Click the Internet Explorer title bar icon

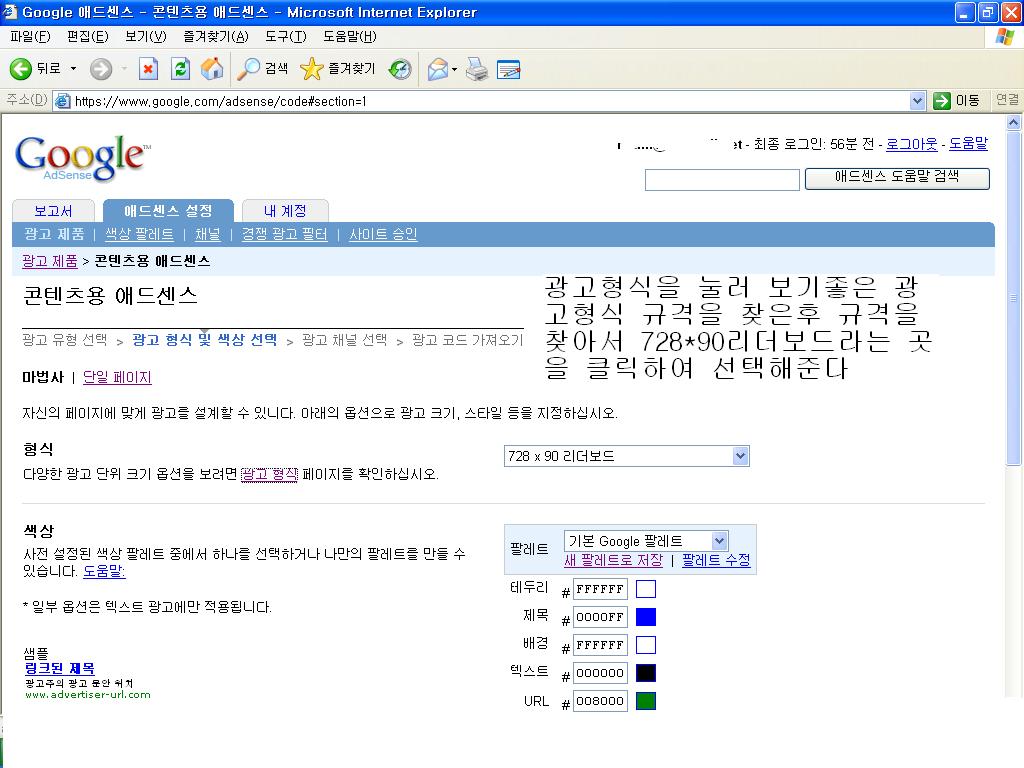coord(9,12)
